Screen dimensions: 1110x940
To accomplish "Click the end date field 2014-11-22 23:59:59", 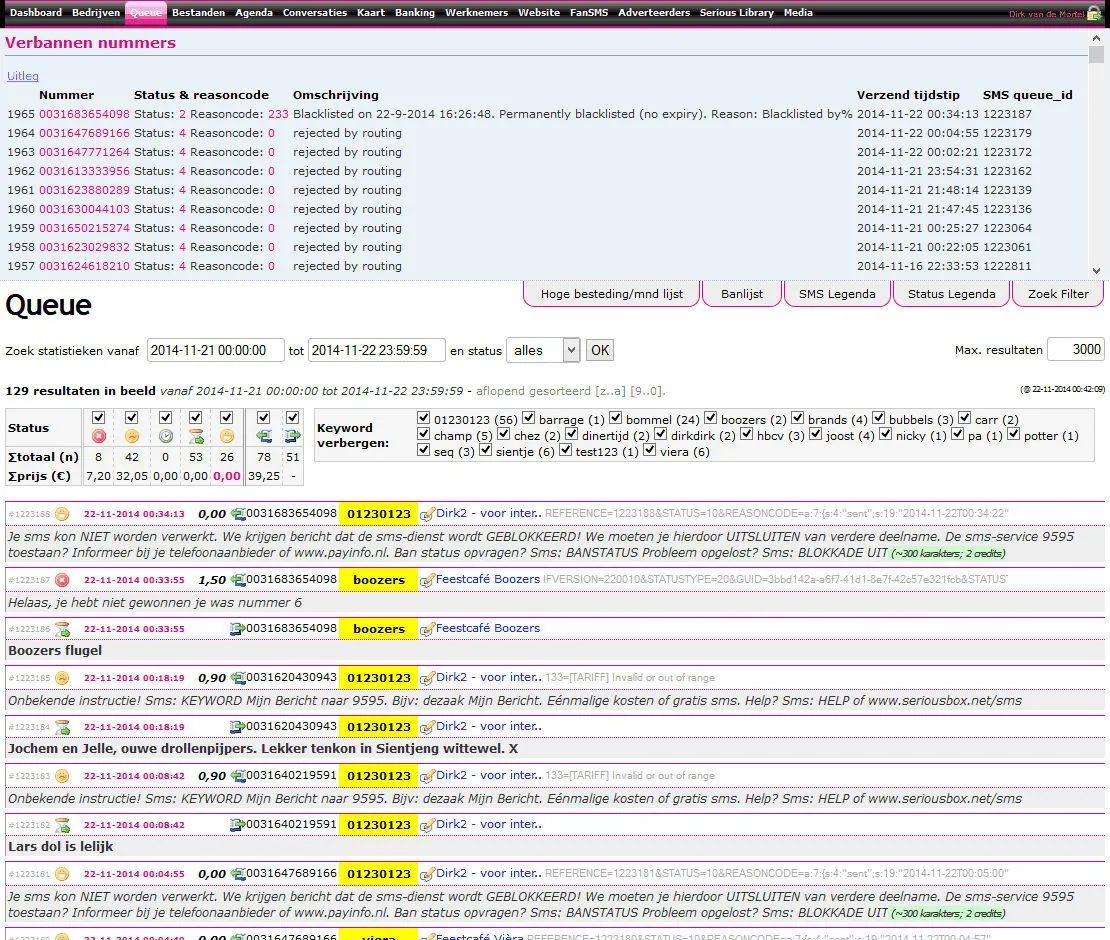I will [377, 350].
